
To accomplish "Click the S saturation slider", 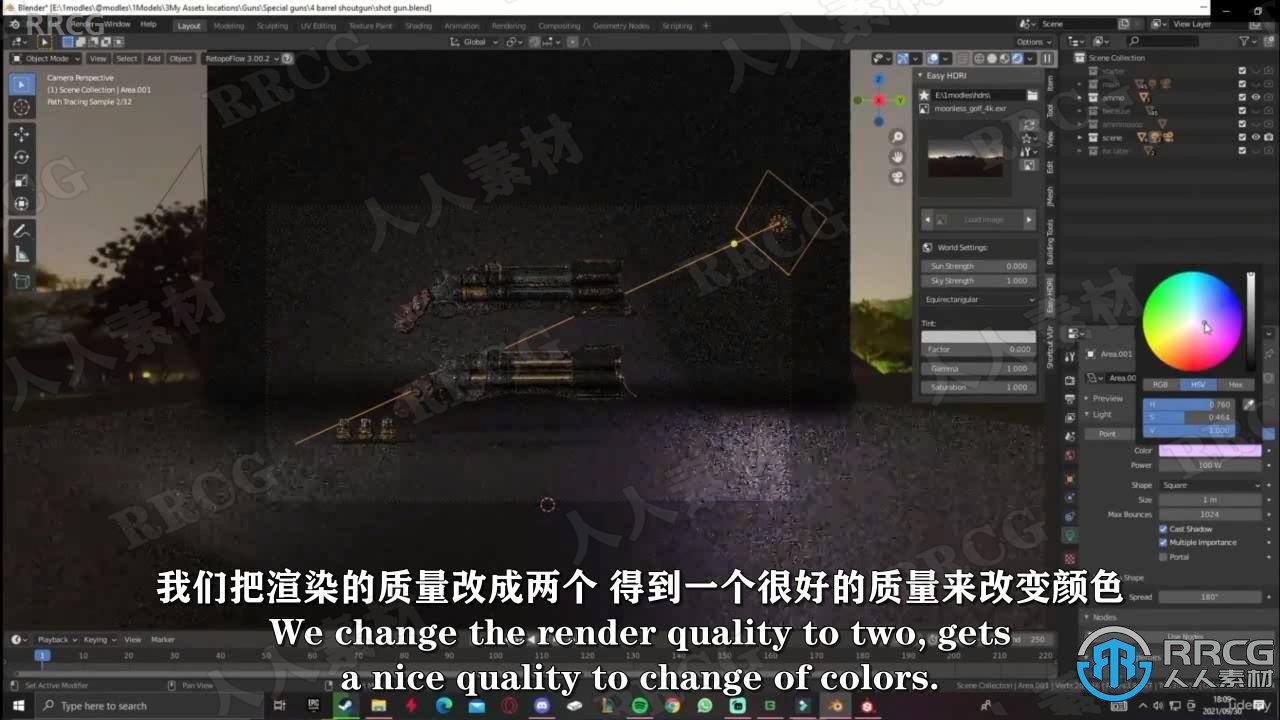I will tap(1189, 417).
